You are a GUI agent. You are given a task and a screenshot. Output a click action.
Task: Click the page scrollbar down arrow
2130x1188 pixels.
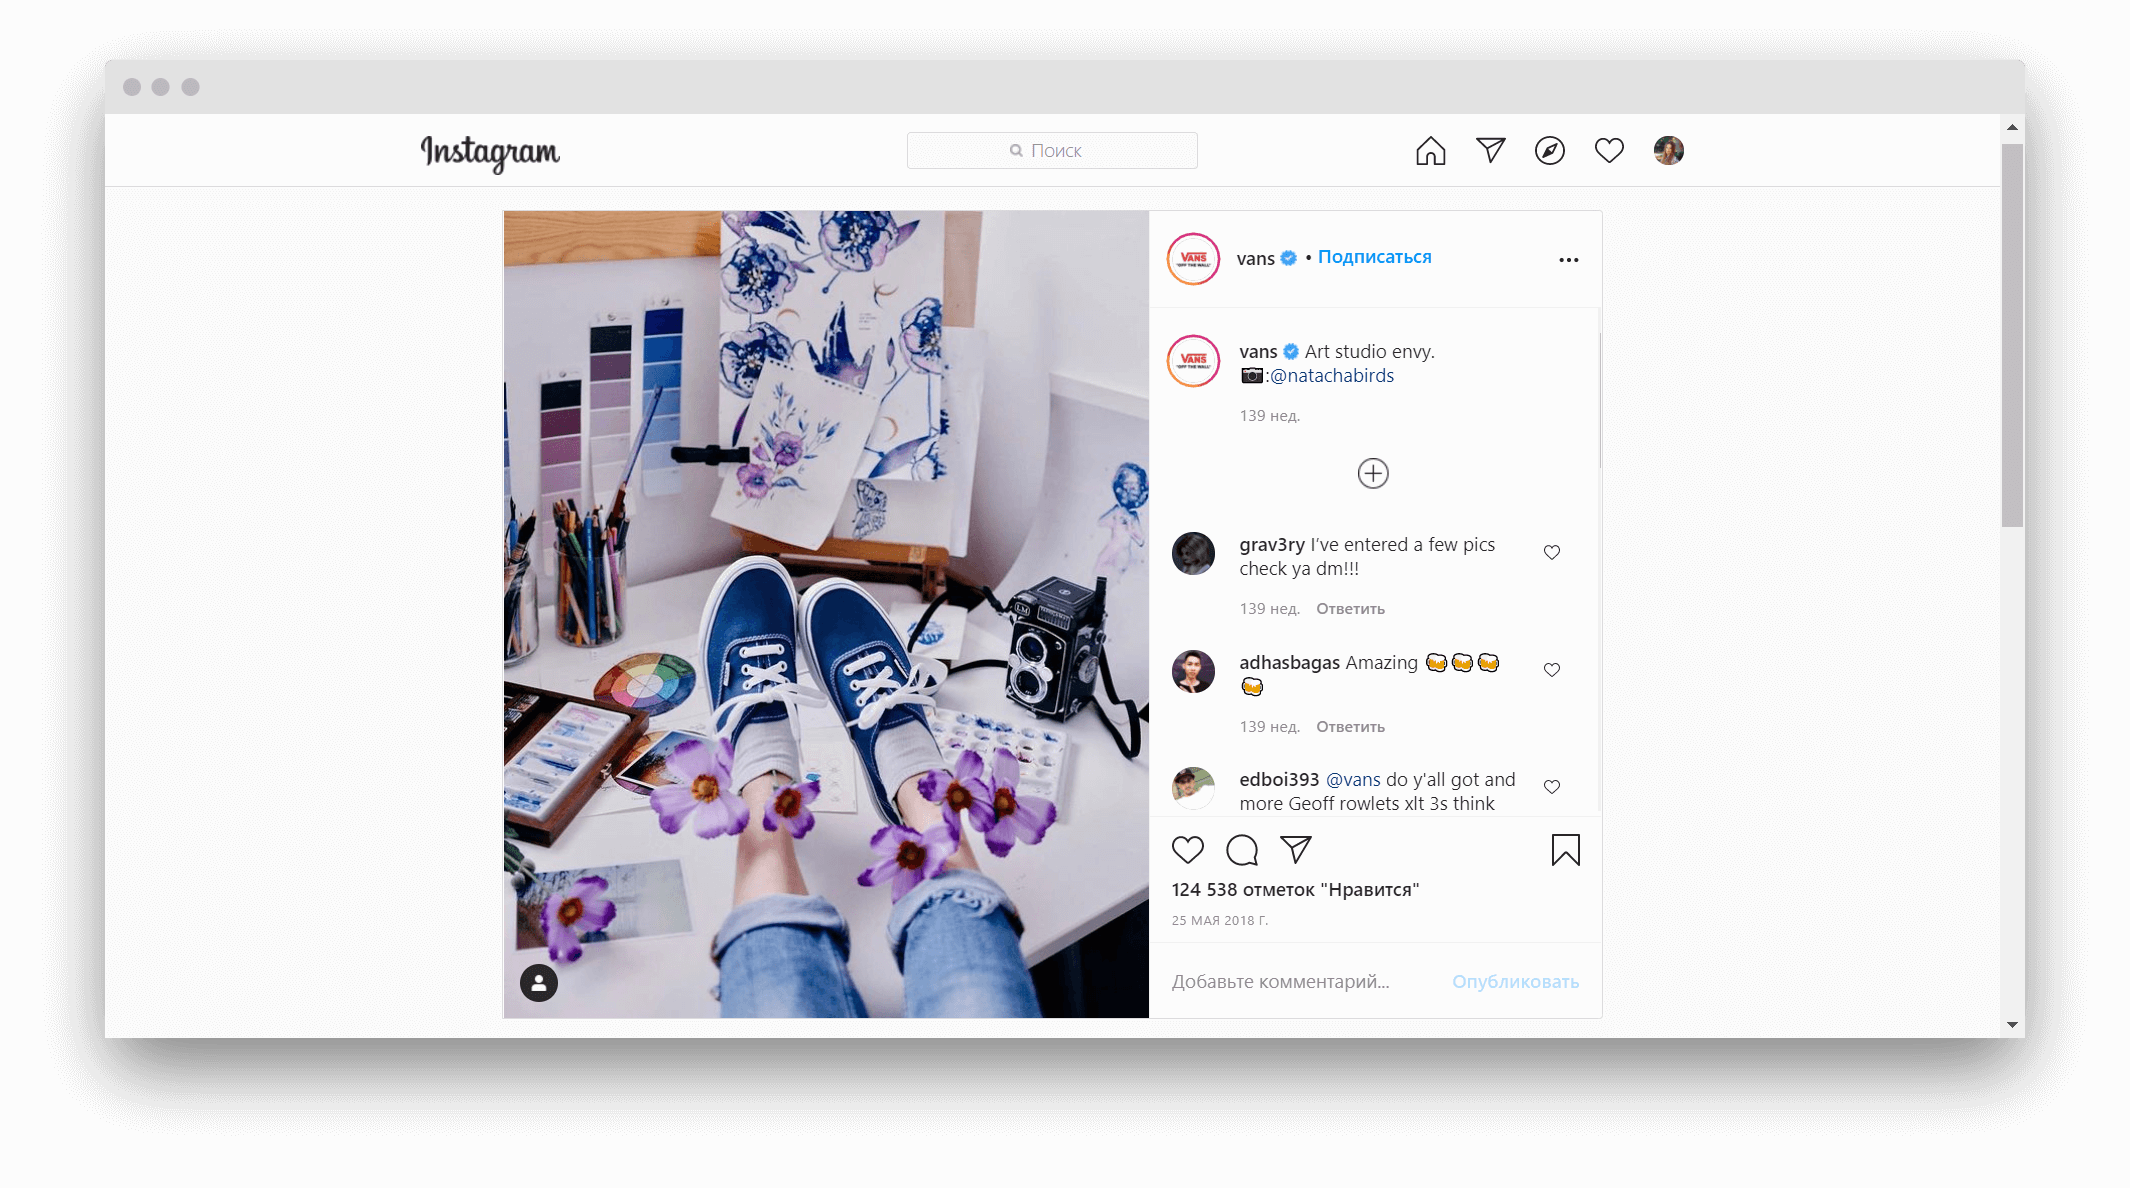2012,1026
